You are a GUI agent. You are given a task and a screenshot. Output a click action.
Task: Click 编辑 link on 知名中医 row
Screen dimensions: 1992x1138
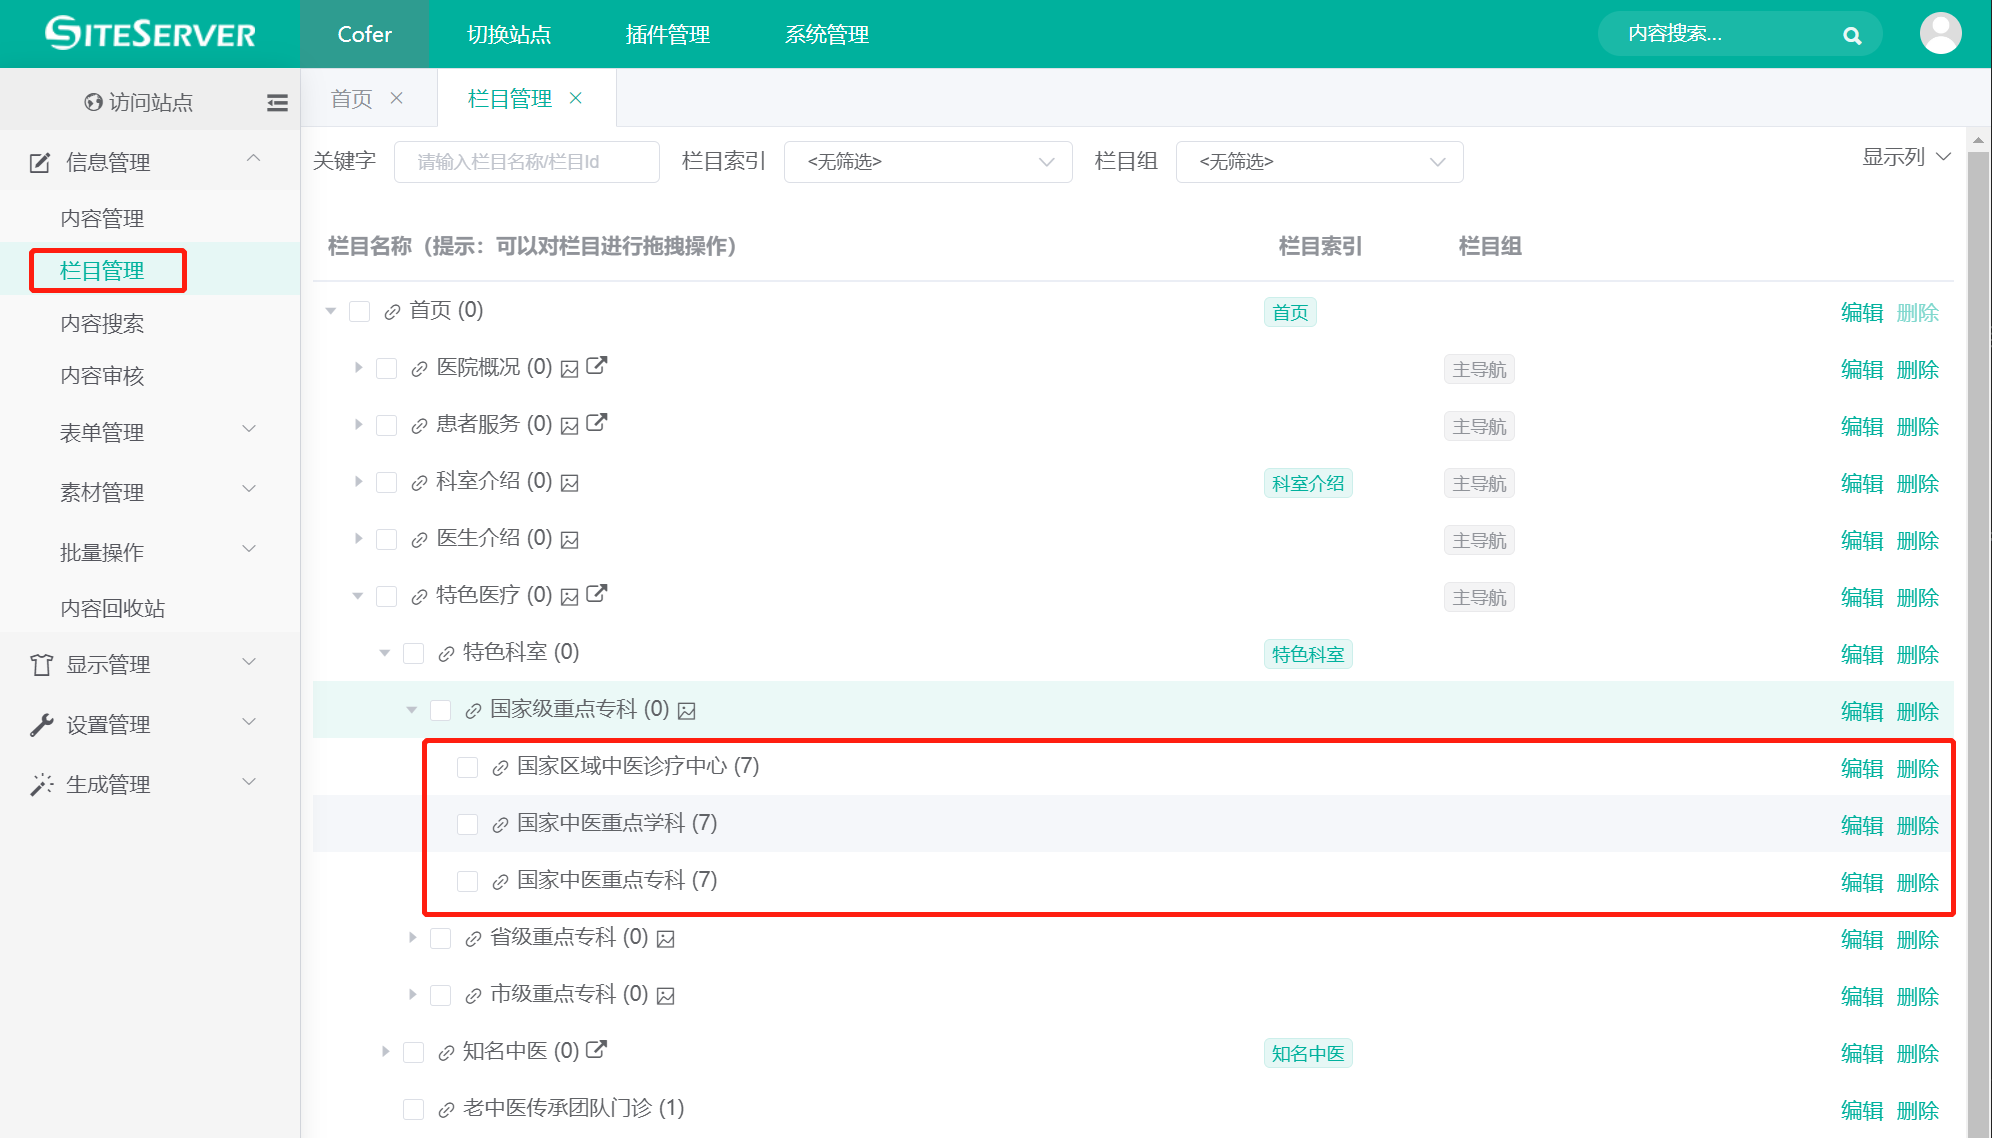click(1862, 1054)
